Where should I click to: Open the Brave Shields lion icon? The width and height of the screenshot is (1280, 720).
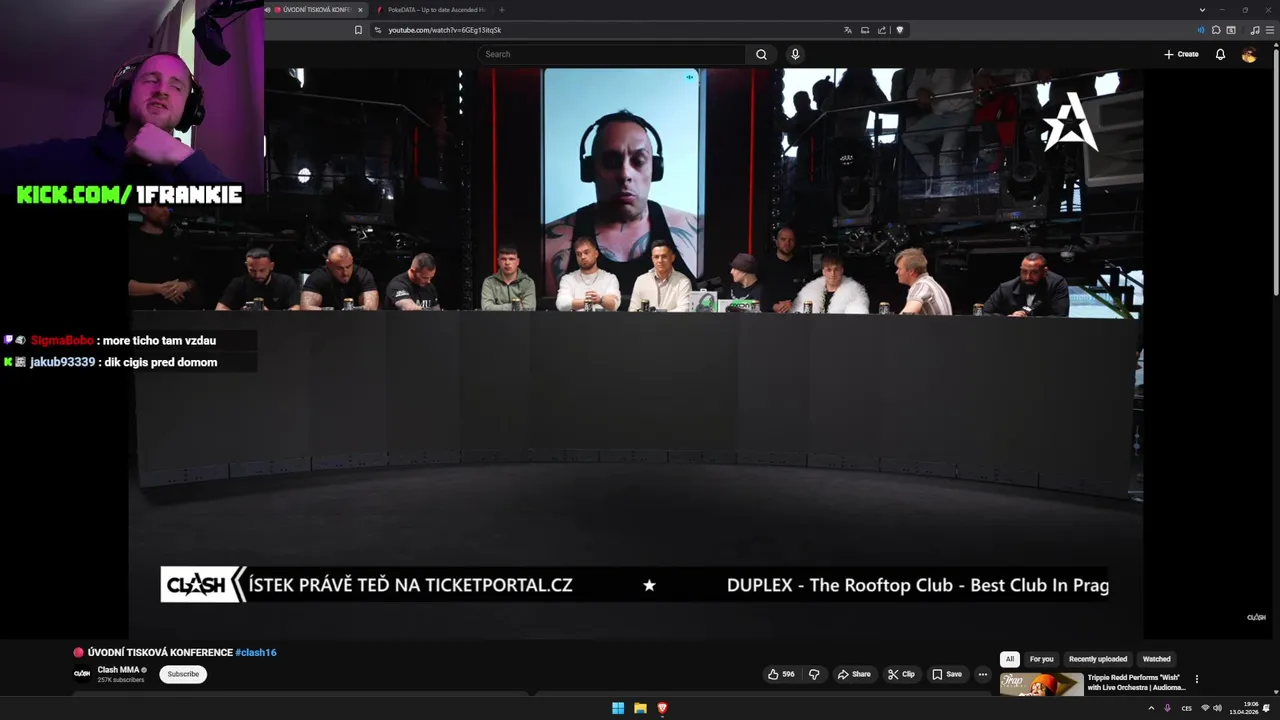point(900,30)
